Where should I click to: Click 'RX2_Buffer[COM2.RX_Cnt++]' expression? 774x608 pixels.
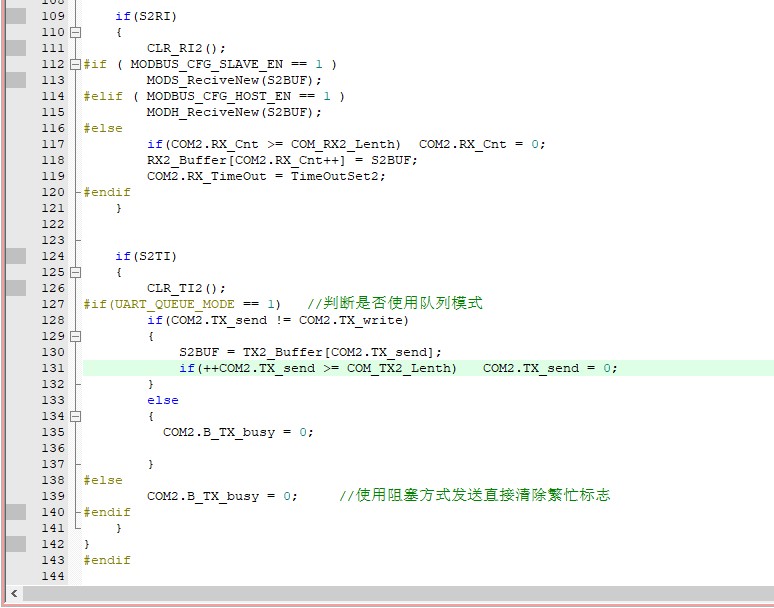246,160
